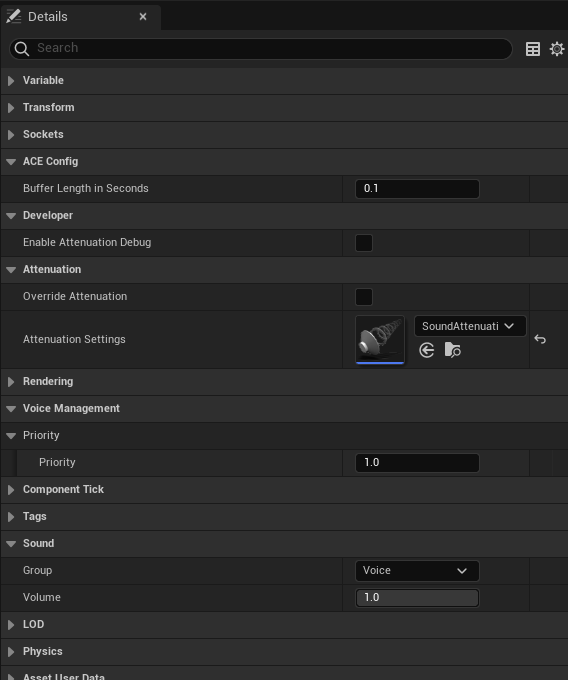Enable Attenuation Debug checkbox
The width and height of the screenshot is (568, 680).
(364, 243)
